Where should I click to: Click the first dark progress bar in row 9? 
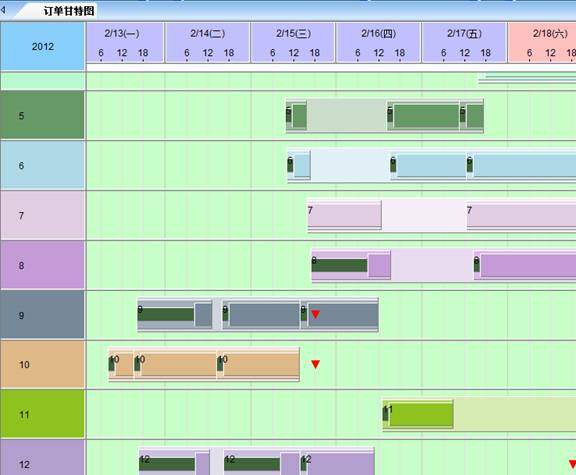(166, 314)
